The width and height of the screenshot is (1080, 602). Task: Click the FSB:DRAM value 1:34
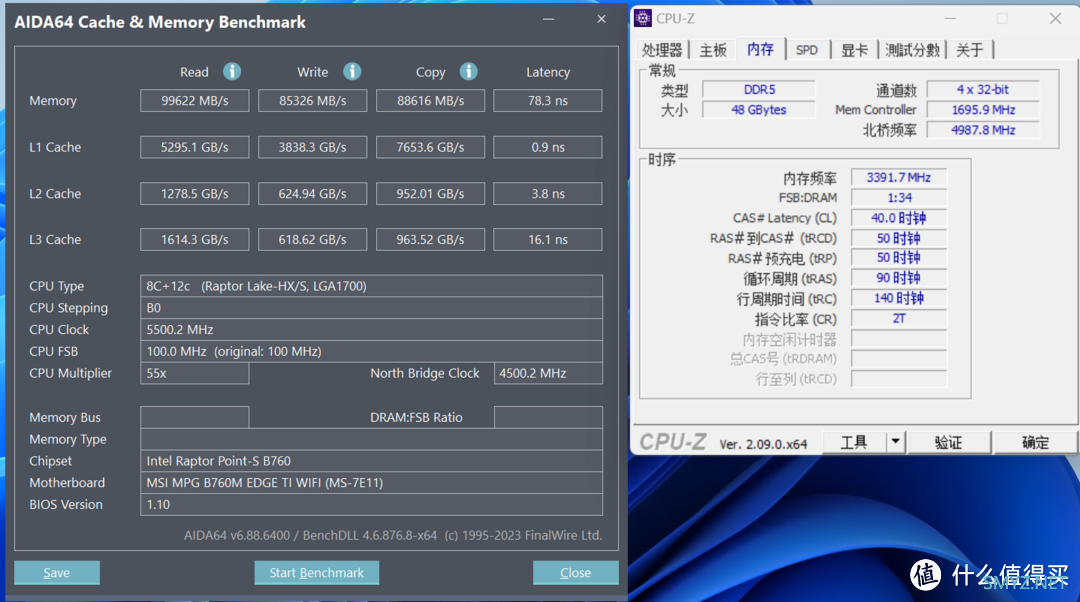pyautogui.click(x=899, y=198)
